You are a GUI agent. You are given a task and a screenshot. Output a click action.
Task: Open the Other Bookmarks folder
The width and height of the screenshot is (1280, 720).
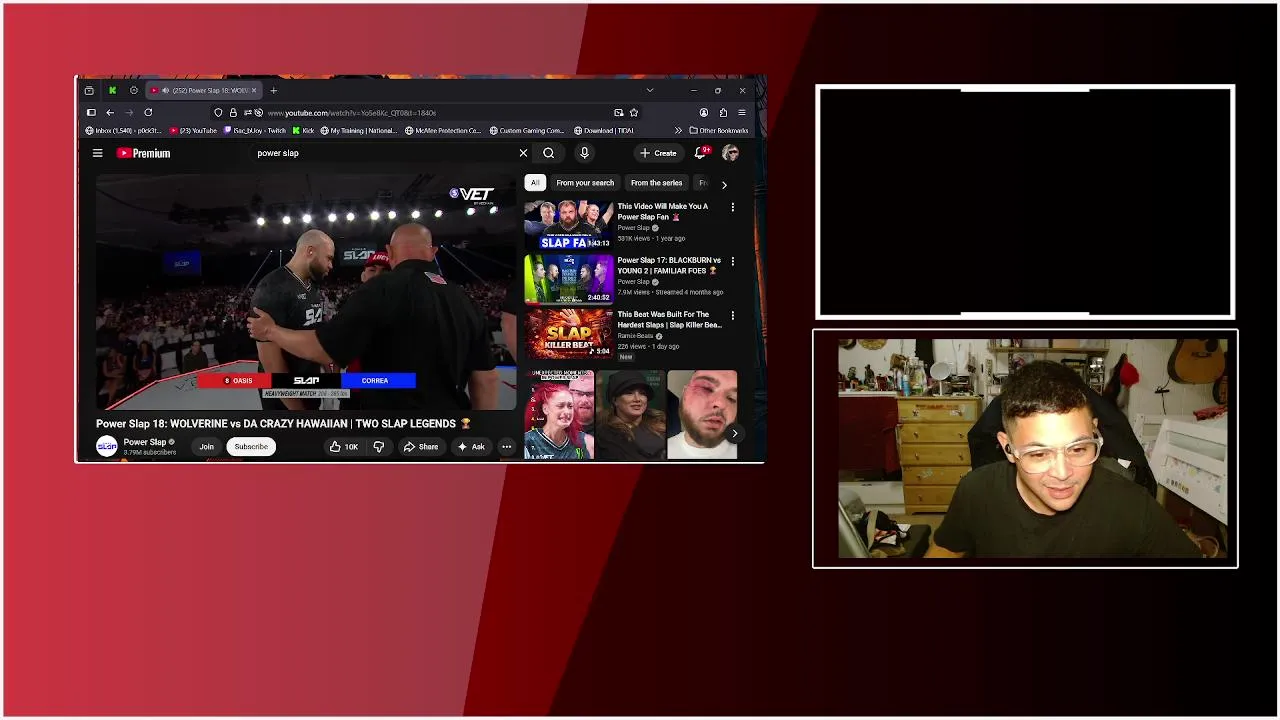tap(719, 130)
